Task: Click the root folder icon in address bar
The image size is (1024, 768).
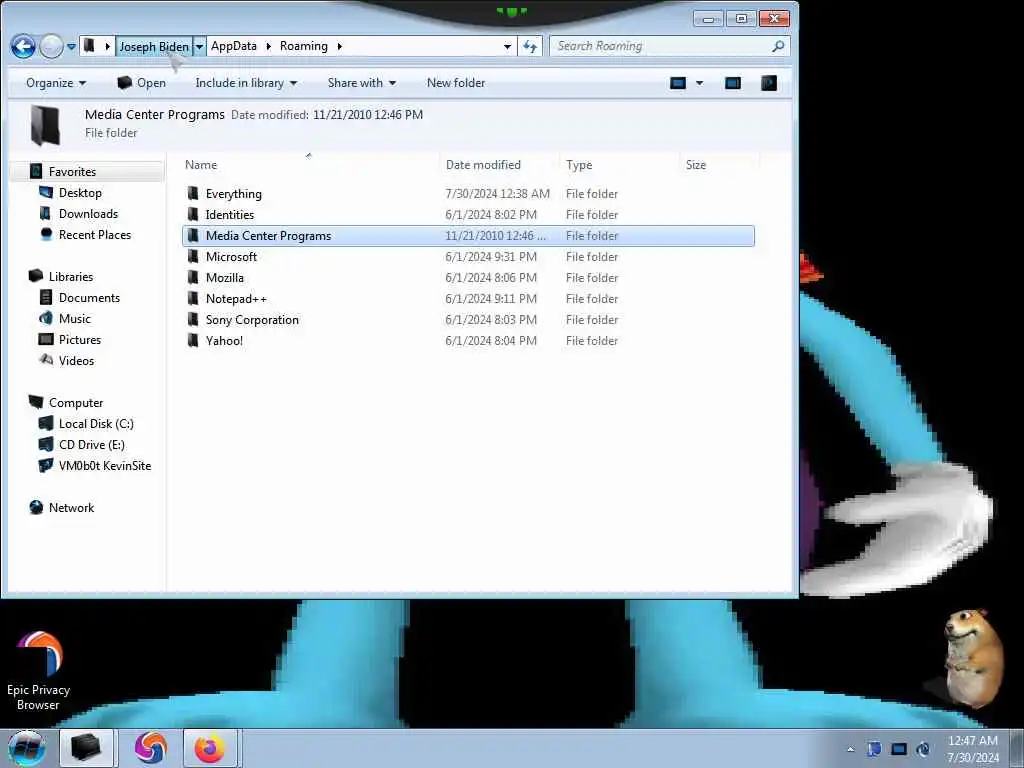Action: click(x=89, y=46)
